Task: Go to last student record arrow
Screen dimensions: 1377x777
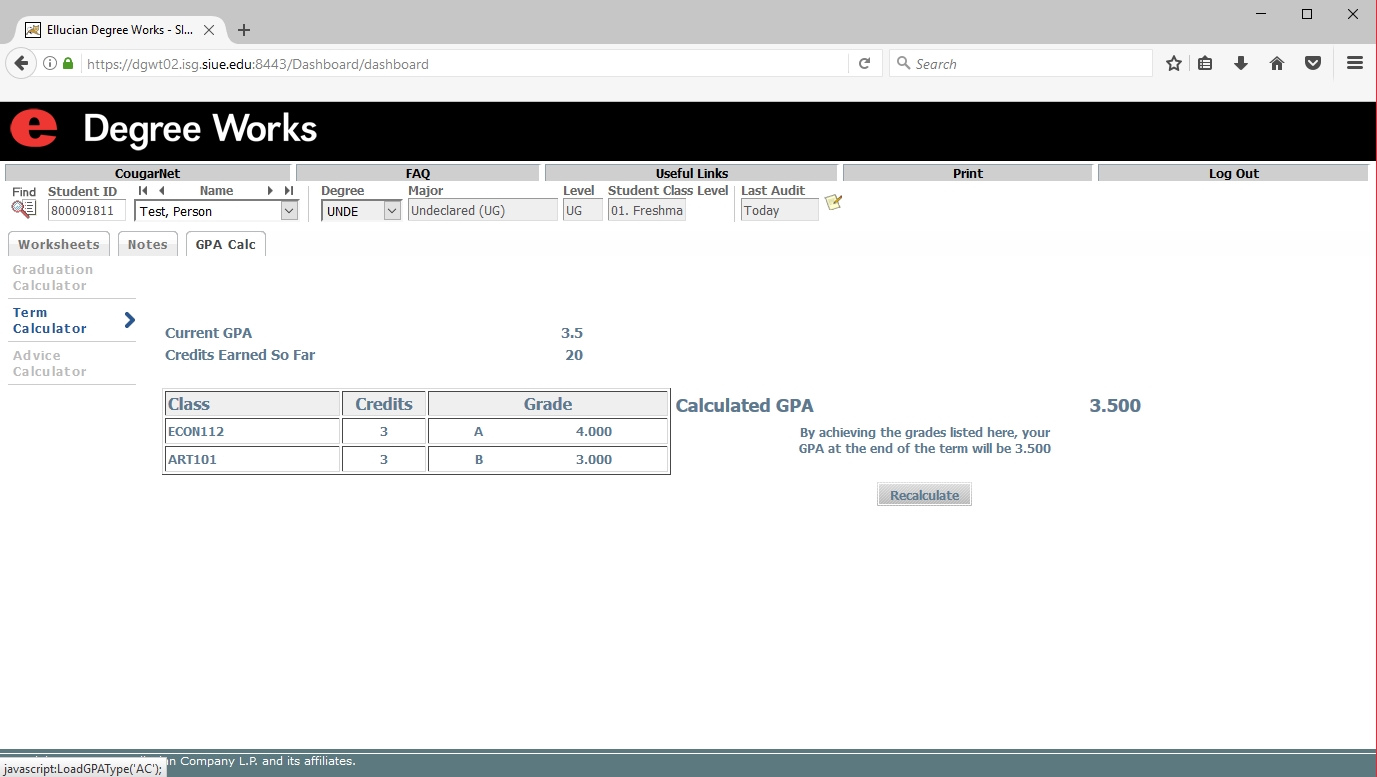Action: (x=289, y=191)
